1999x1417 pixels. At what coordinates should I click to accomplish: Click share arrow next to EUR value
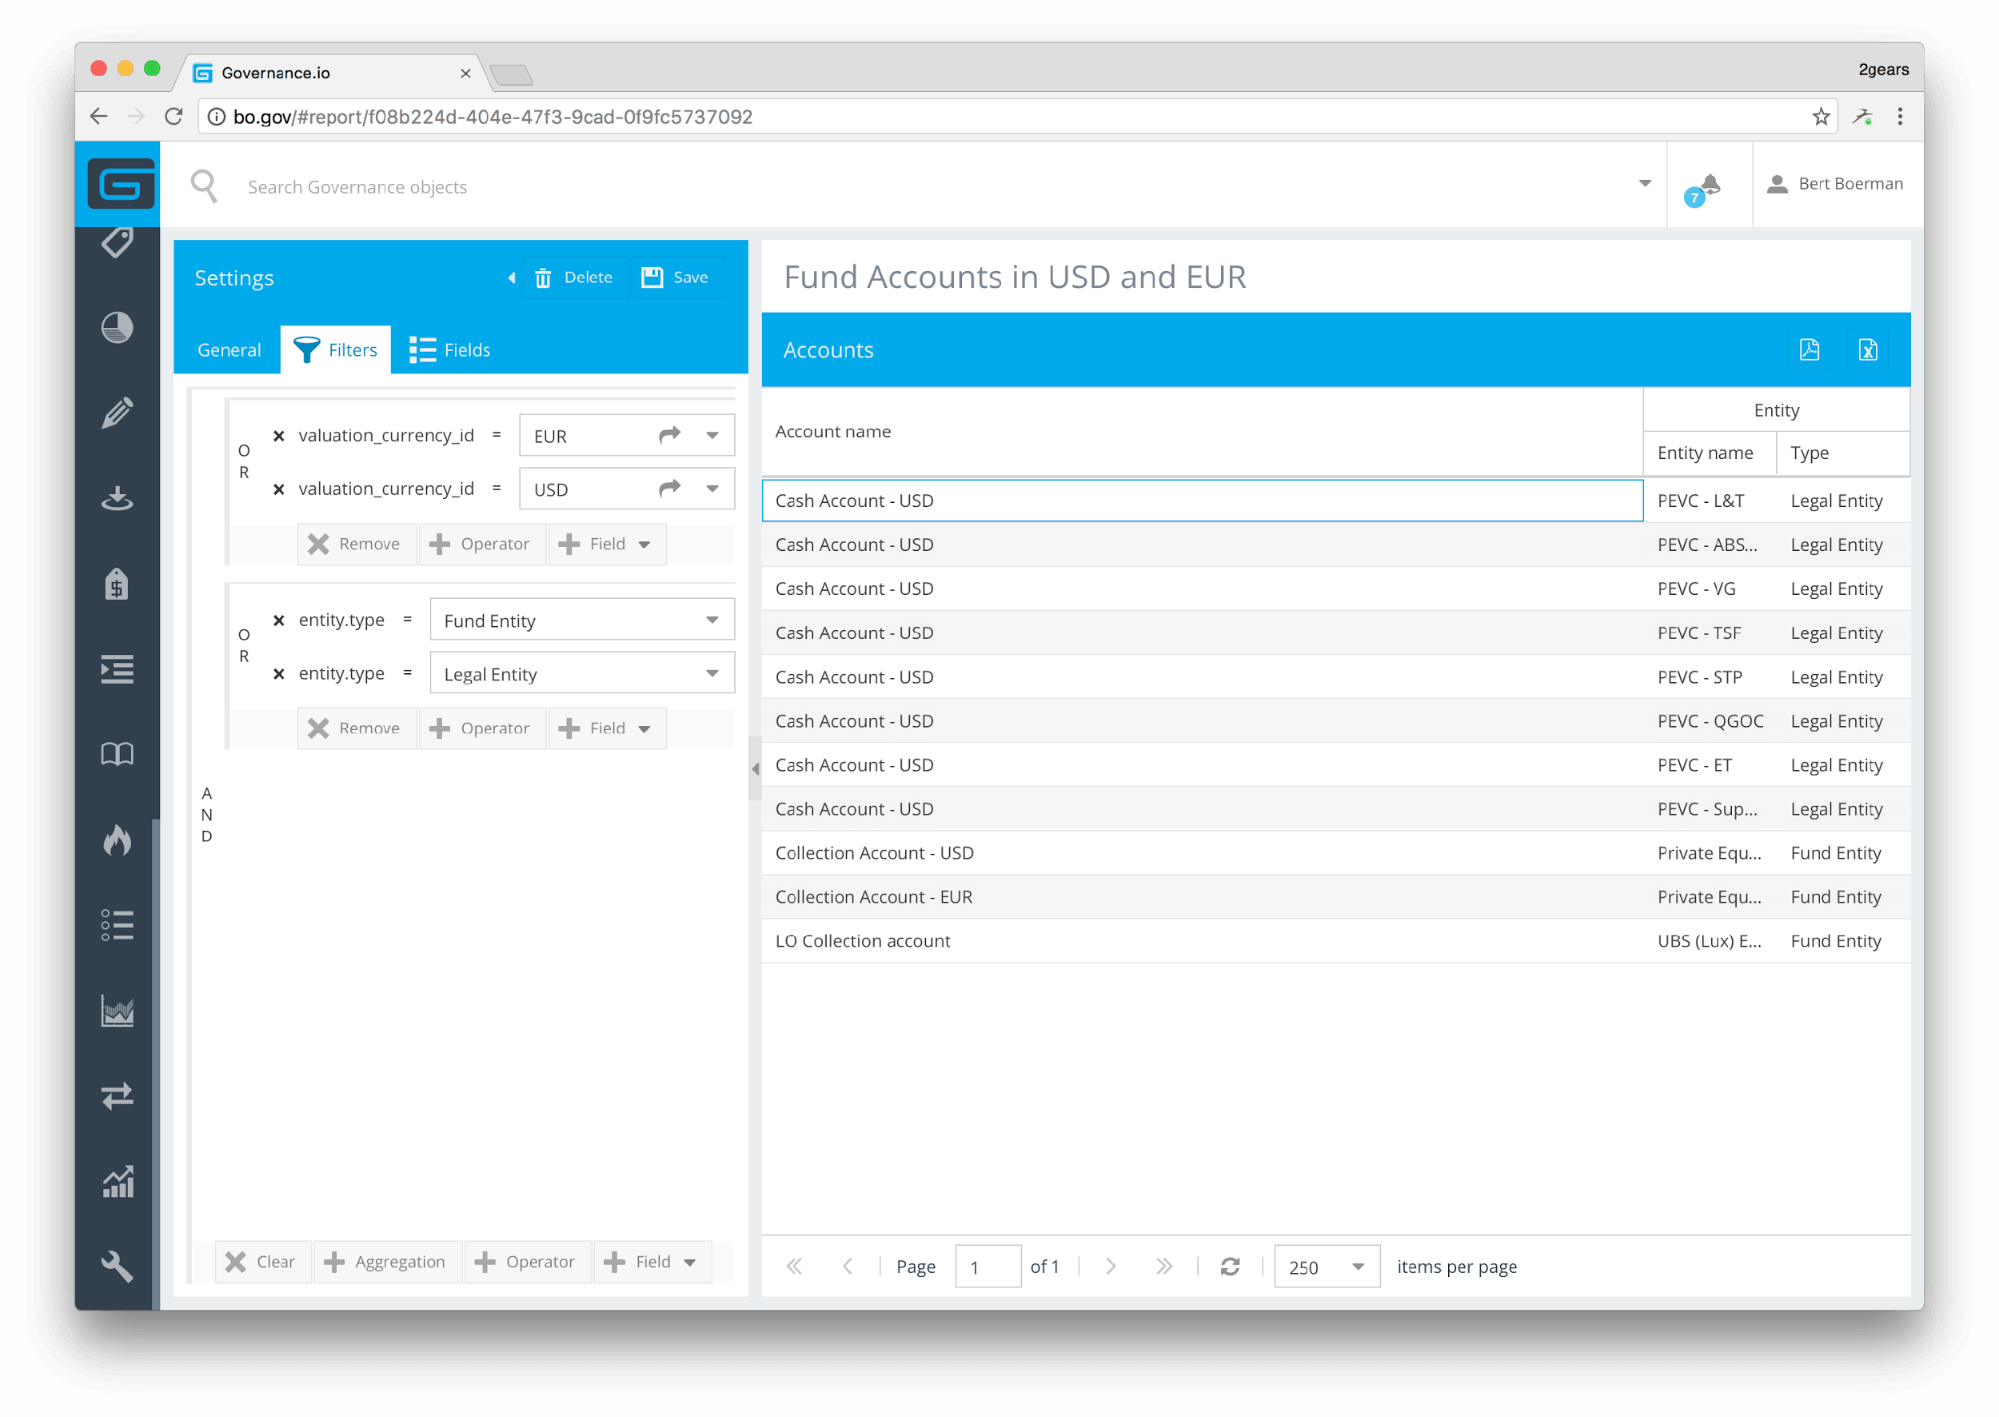(x=669, y=435)
